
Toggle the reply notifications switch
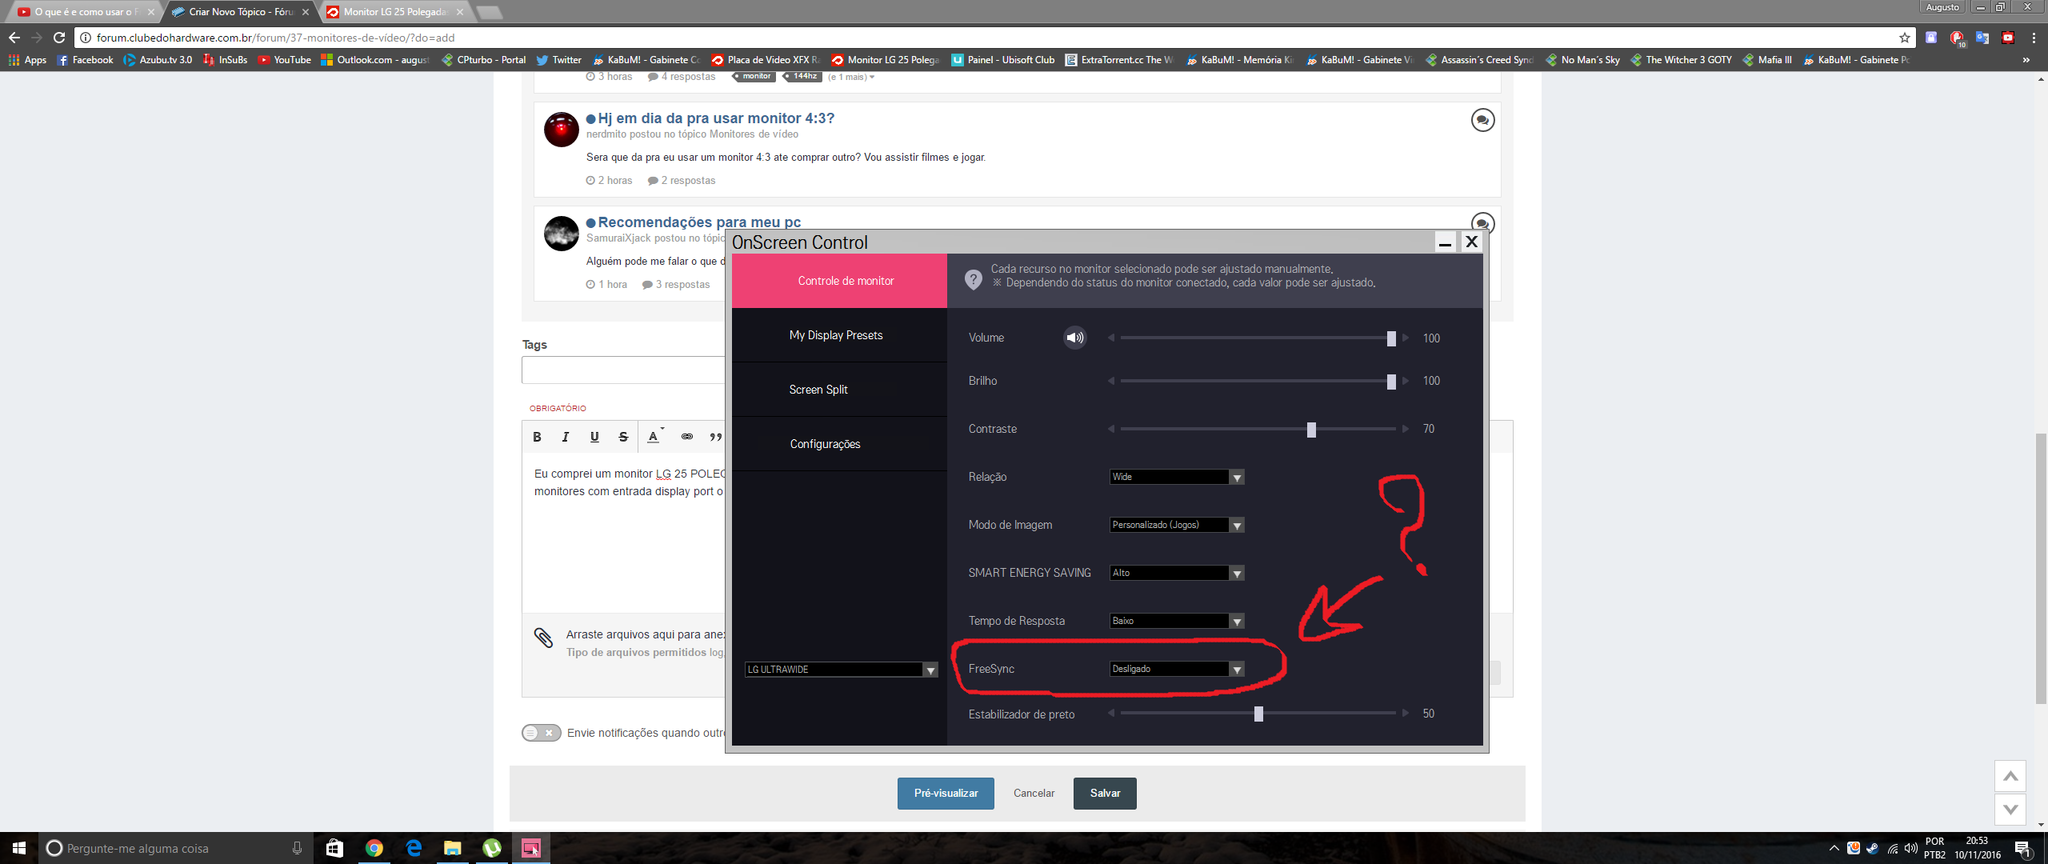[x=541, y=733]
